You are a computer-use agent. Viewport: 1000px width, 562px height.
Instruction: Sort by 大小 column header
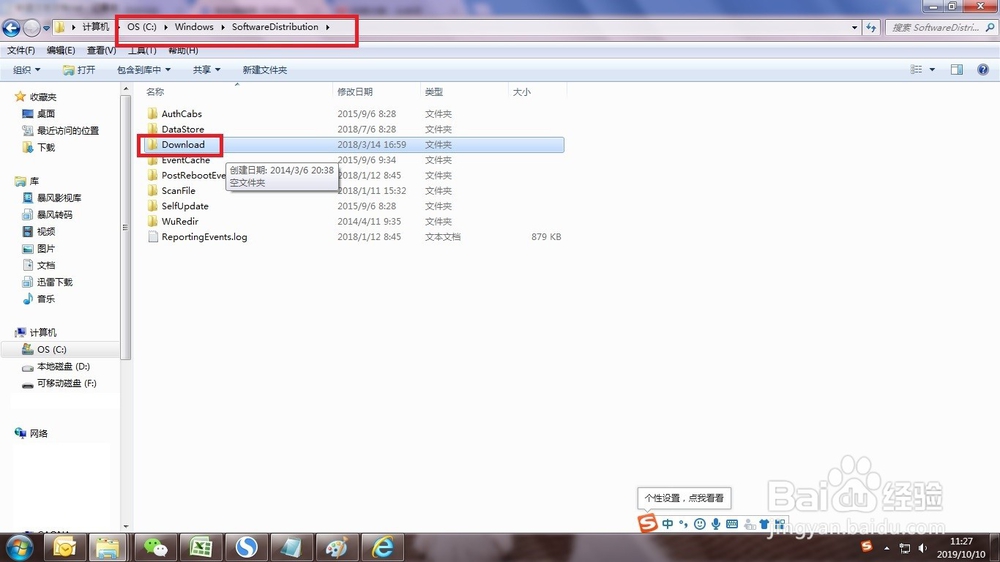[x=521, y=92]
